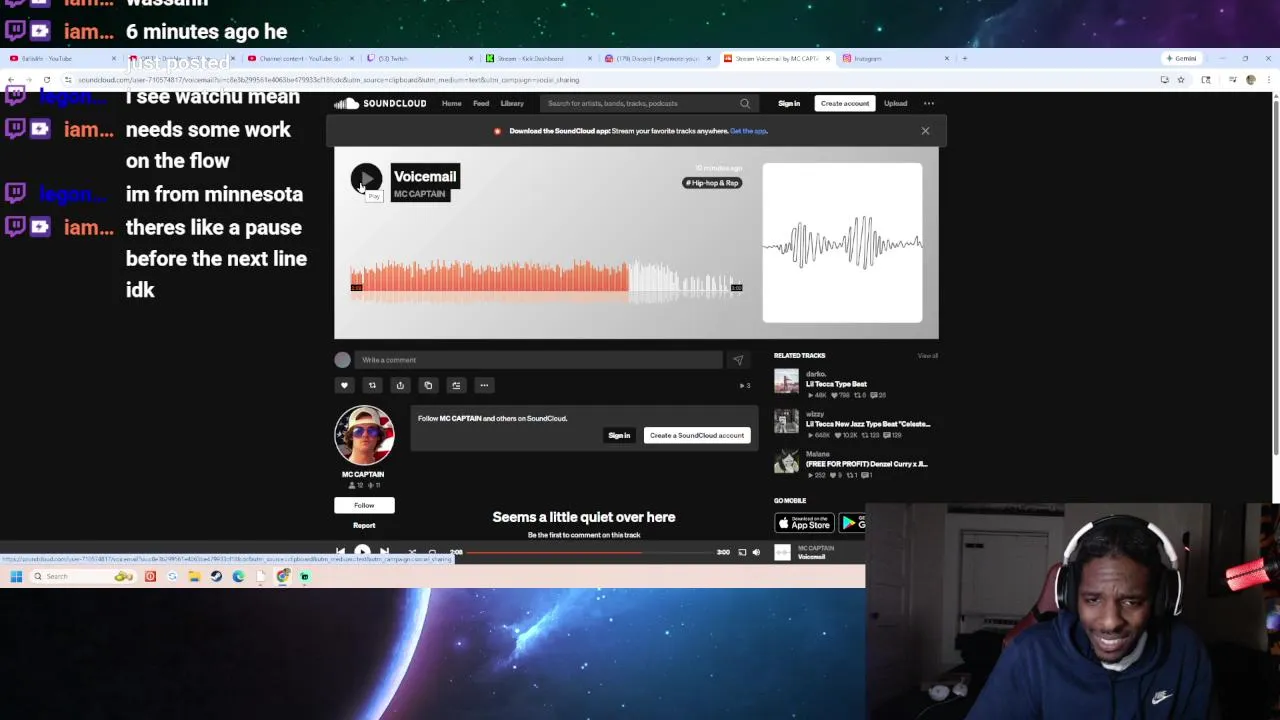Click the Write a comment field

click(538, 360)
